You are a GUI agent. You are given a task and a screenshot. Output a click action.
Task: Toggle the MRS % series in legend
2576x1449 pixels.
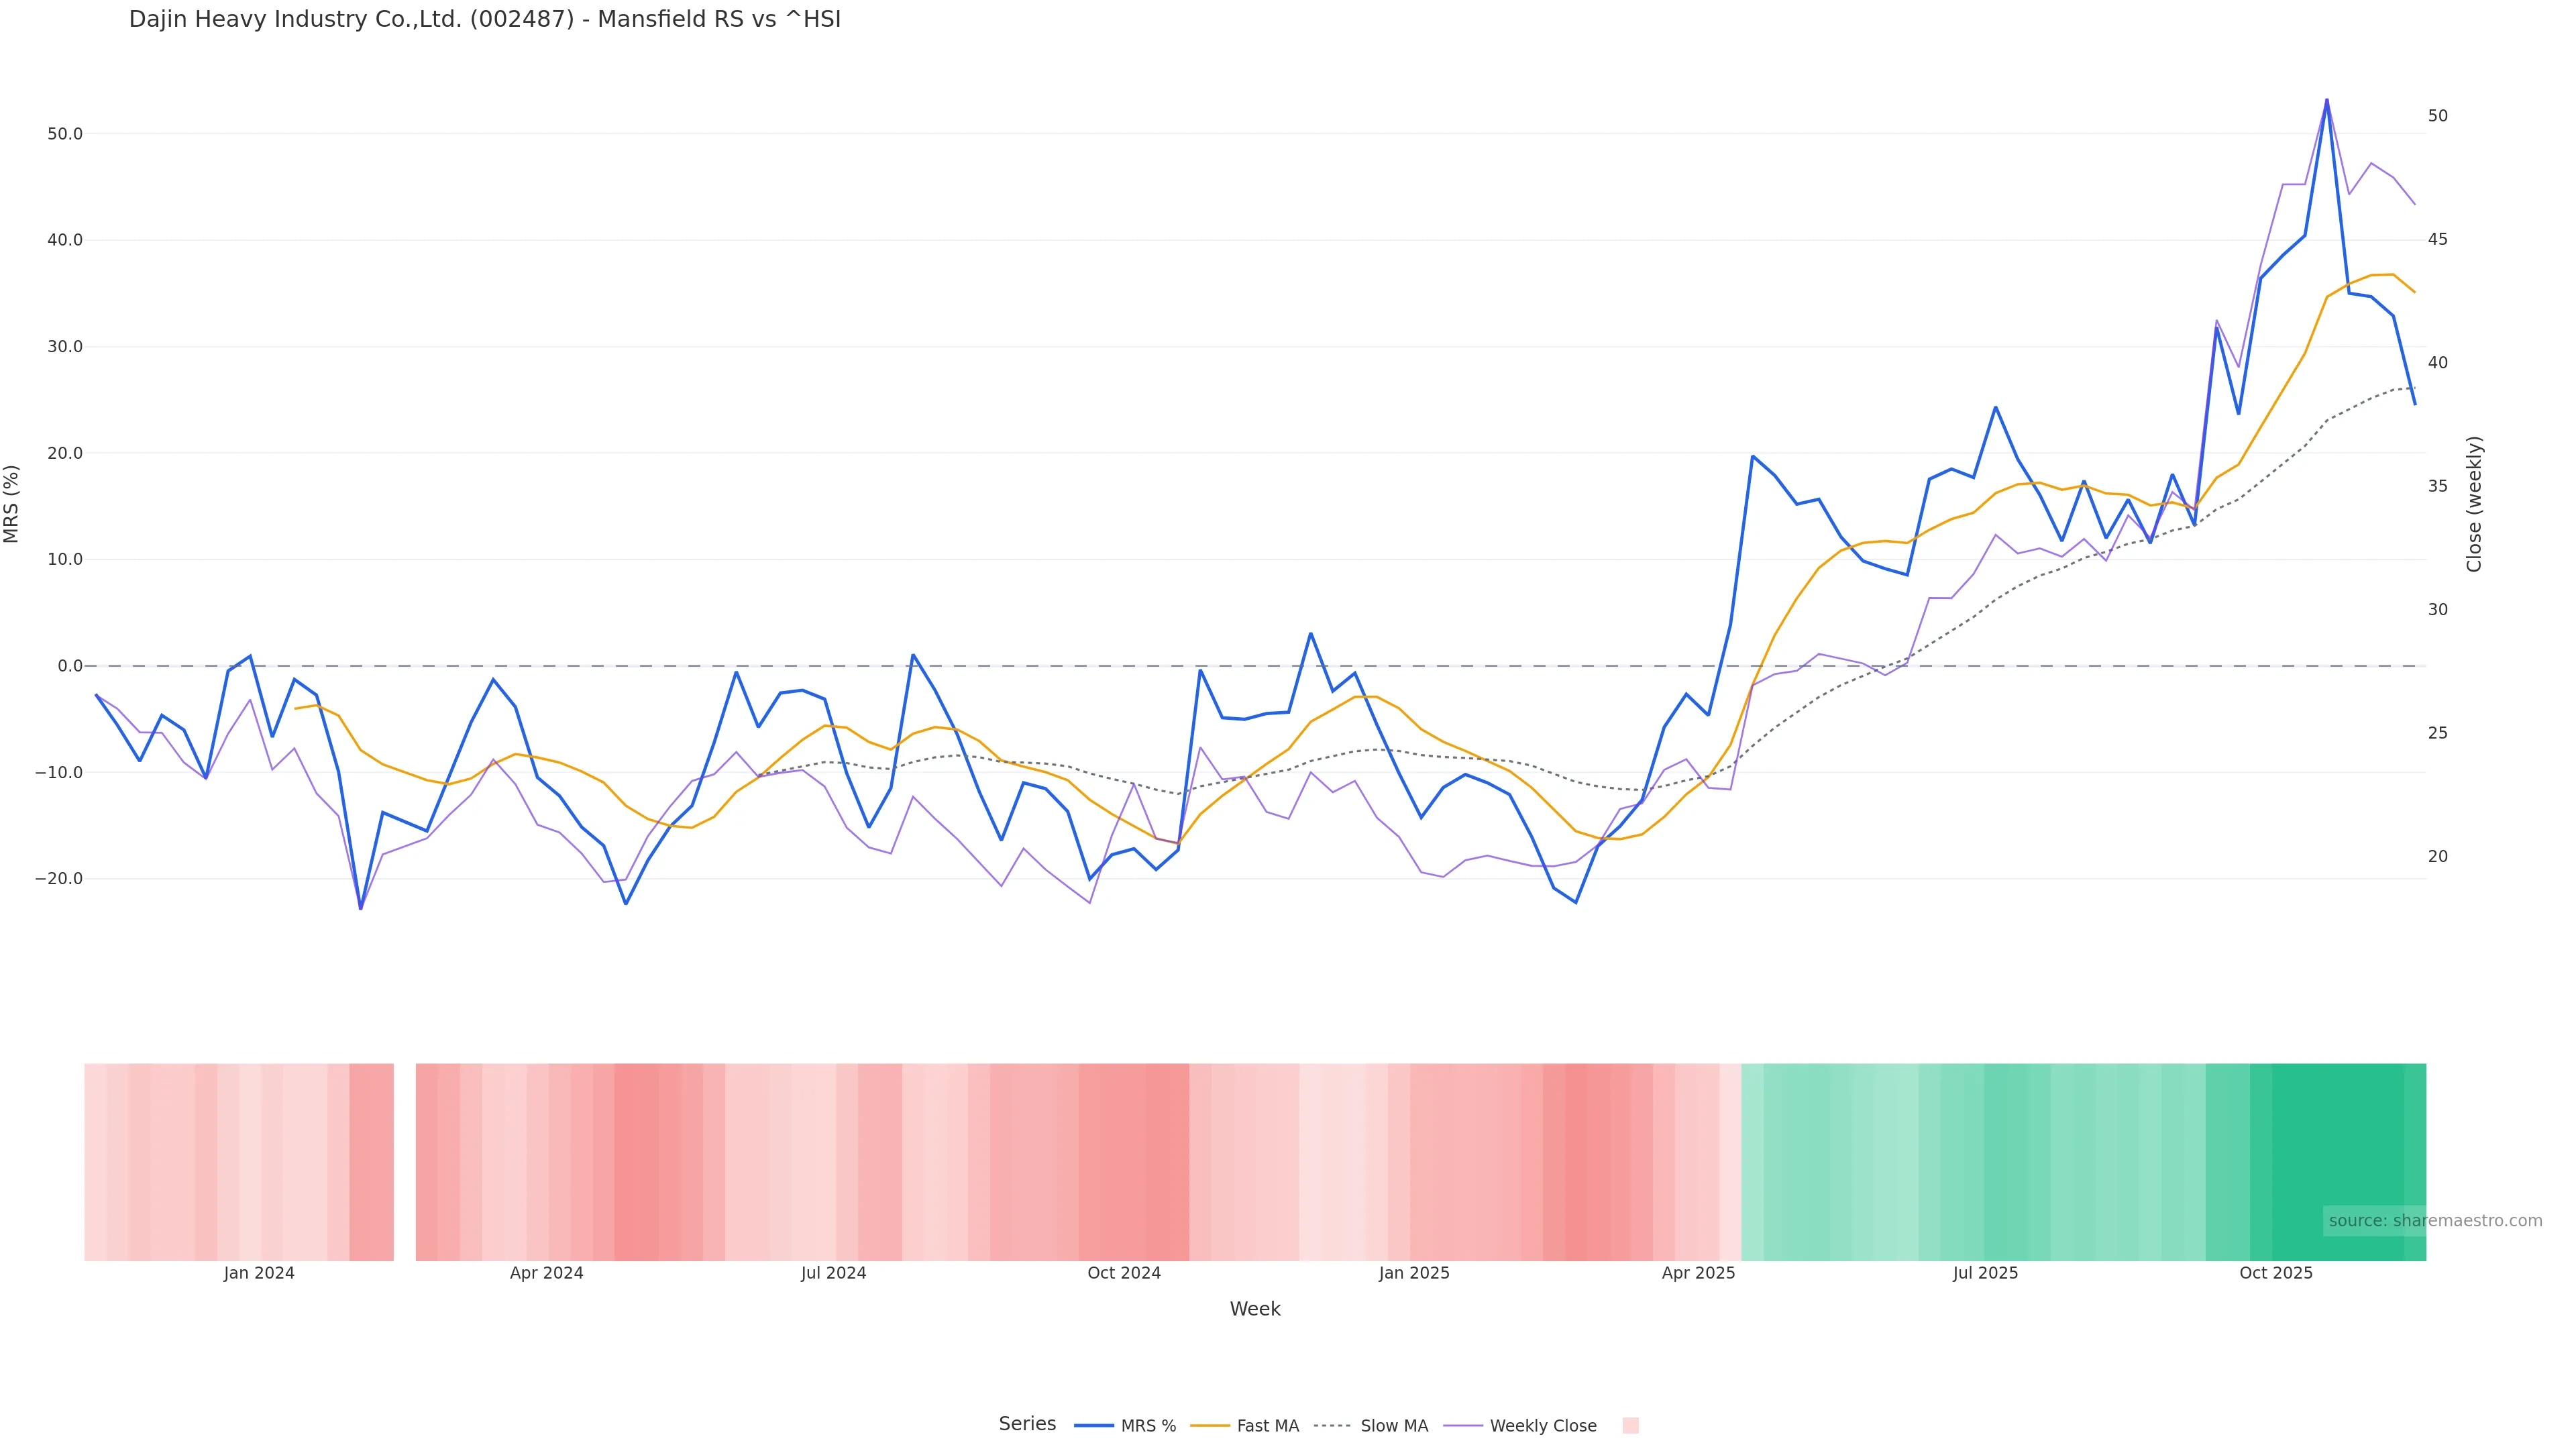click(1126, 1426)
